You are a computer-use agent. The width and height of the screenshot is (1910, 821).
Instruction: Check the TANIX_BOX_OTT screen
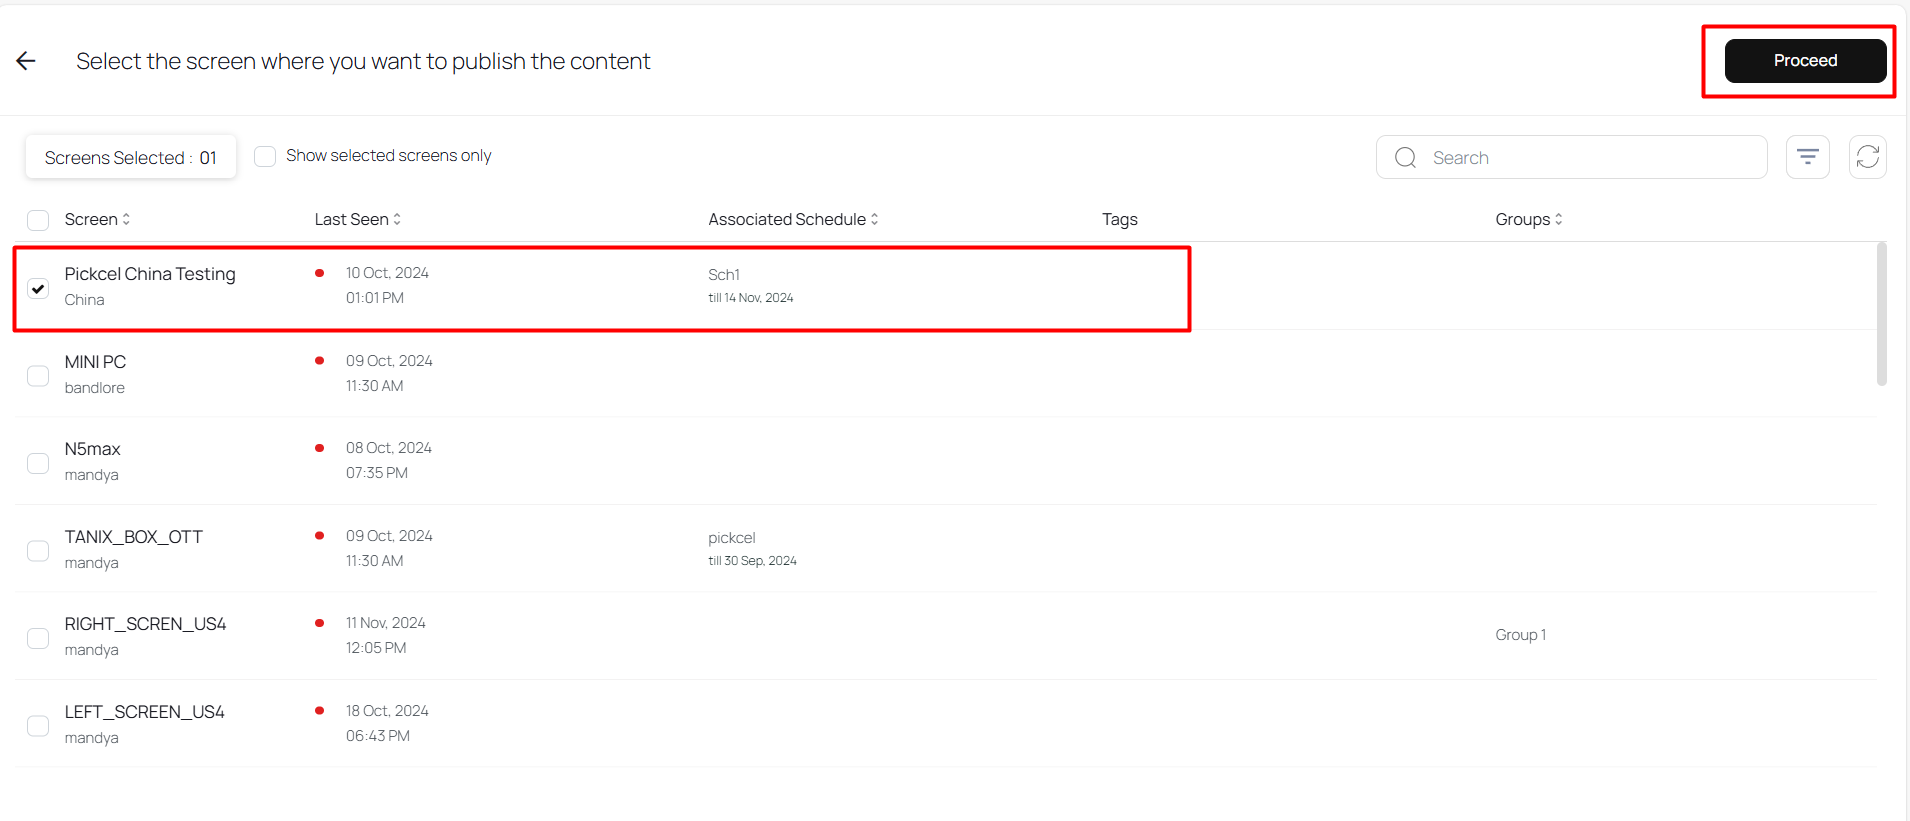[38, 551]
